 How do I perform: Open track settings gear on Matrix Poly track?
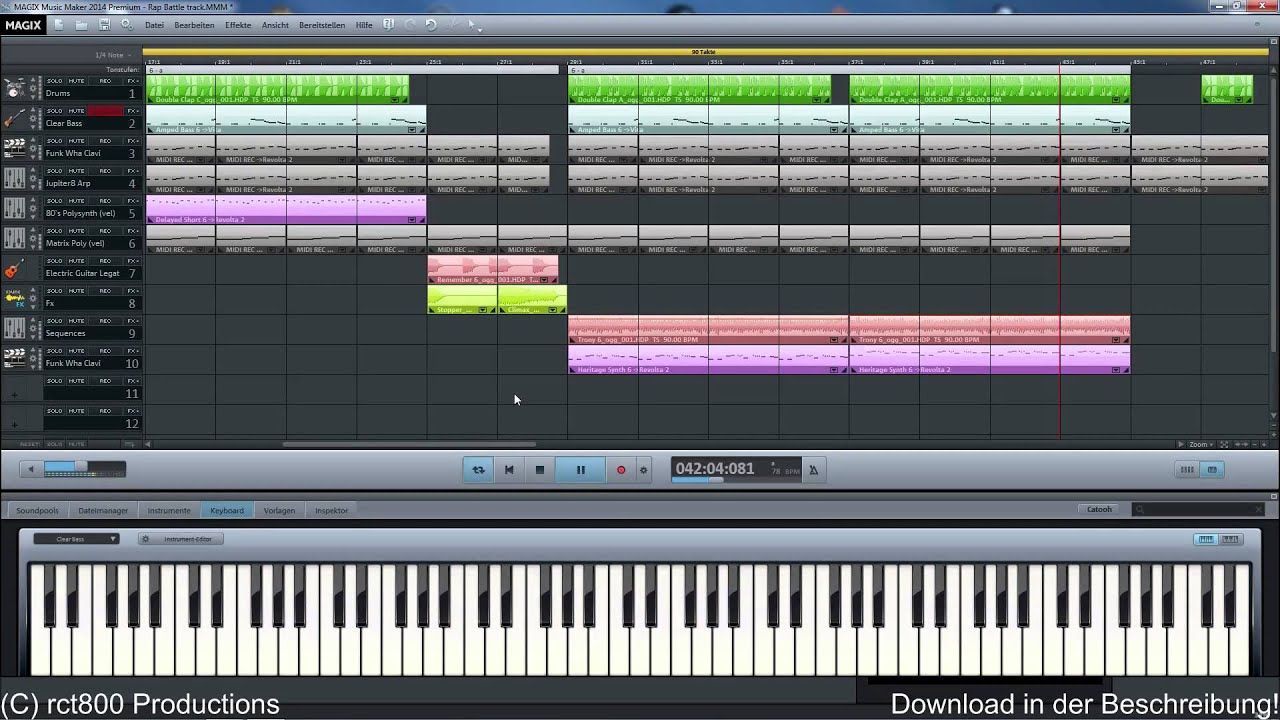(x=34, y=238)
